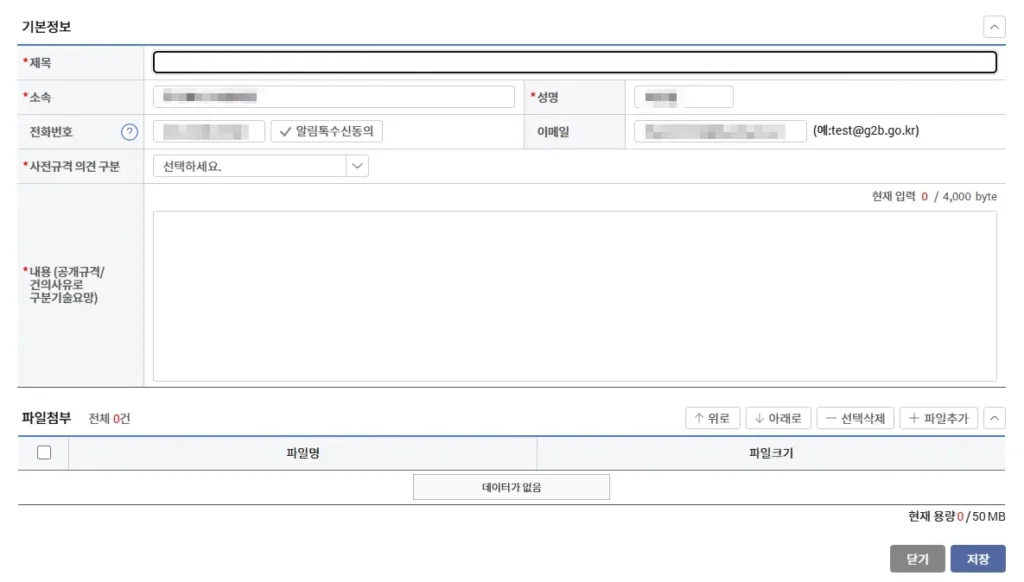Click inside the 내용 content text area
This screenshot has width=1024, height=582.
574,295
